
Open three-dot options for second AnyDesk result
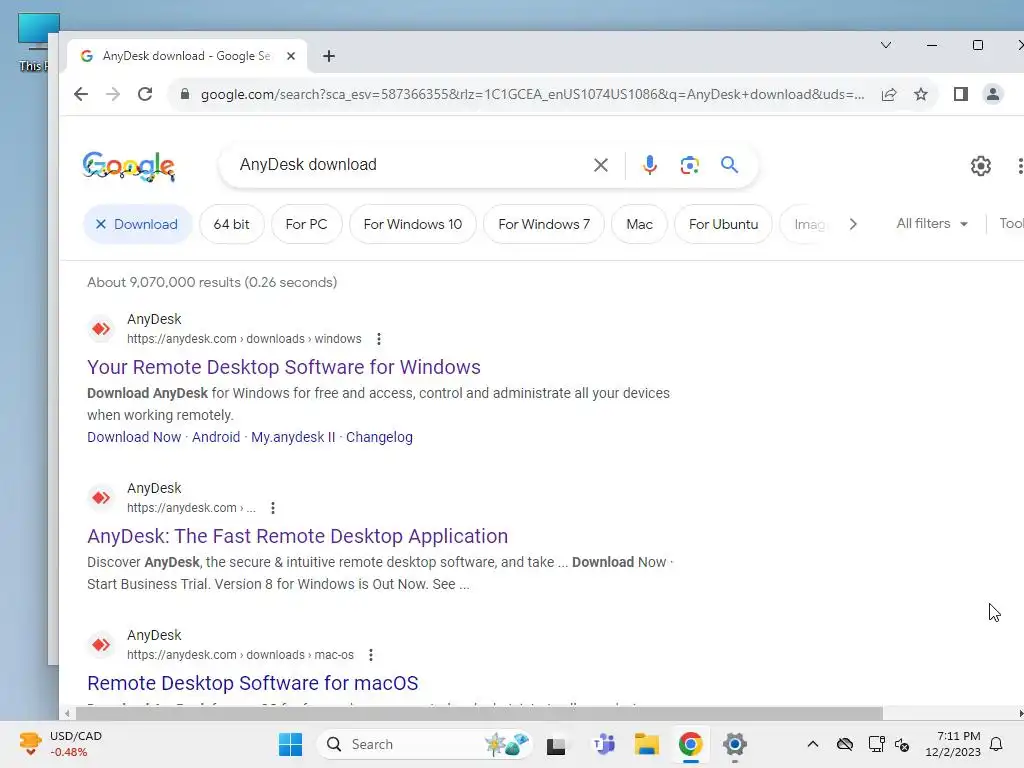[x=273, y=508]
